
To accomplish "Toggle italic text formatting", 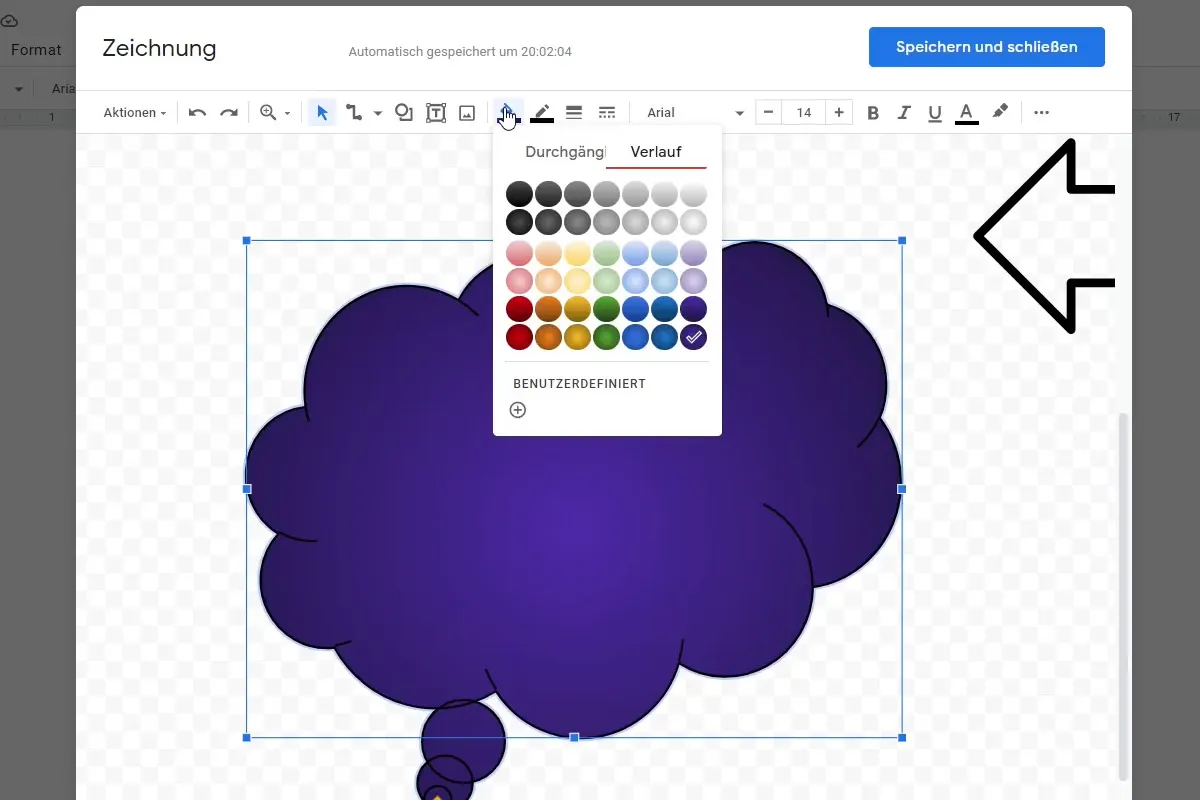I will [904, 113].
